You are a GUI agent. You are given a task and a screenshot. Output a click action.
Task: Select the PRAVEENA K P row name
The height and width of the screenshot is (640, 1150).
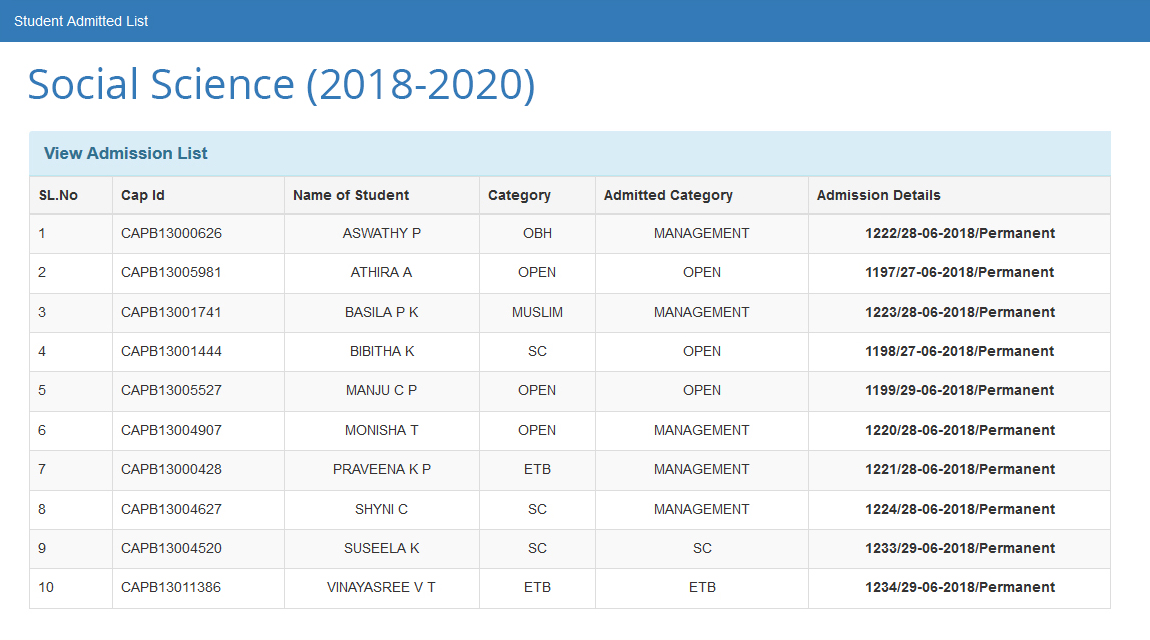point(381,469)
